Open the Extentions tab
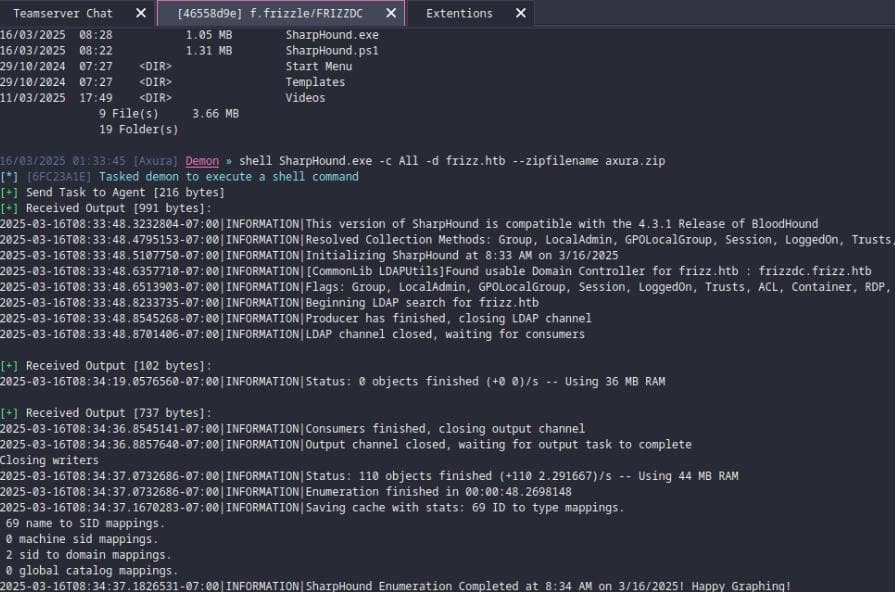This screenshot has width=895, height=592. tap(459, 13)
